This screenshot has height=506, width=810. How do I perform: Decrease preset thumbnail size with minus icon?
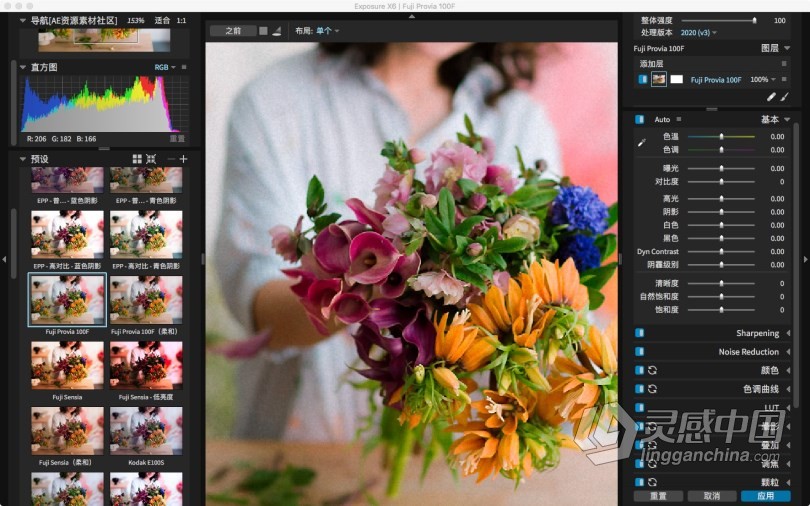171,159
